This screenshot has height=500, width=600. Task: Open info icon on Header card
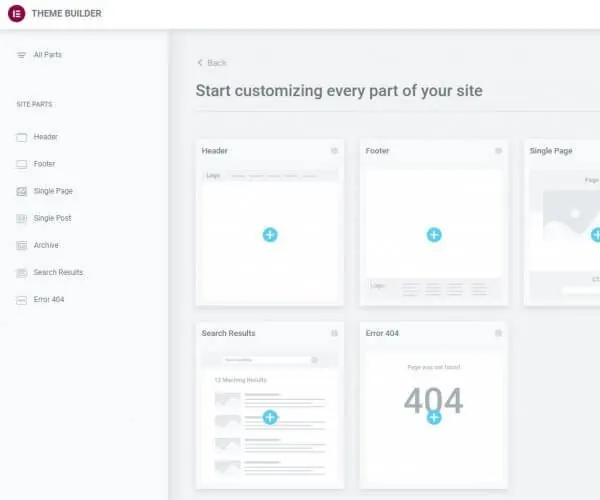pyautogui.click(x=334, y=151)
